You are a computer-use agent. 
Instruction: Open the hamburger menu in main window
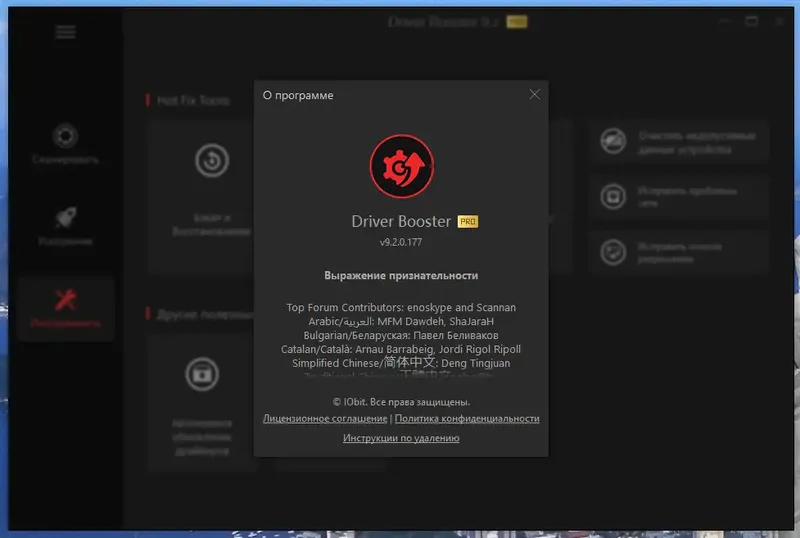coord(65,32)
